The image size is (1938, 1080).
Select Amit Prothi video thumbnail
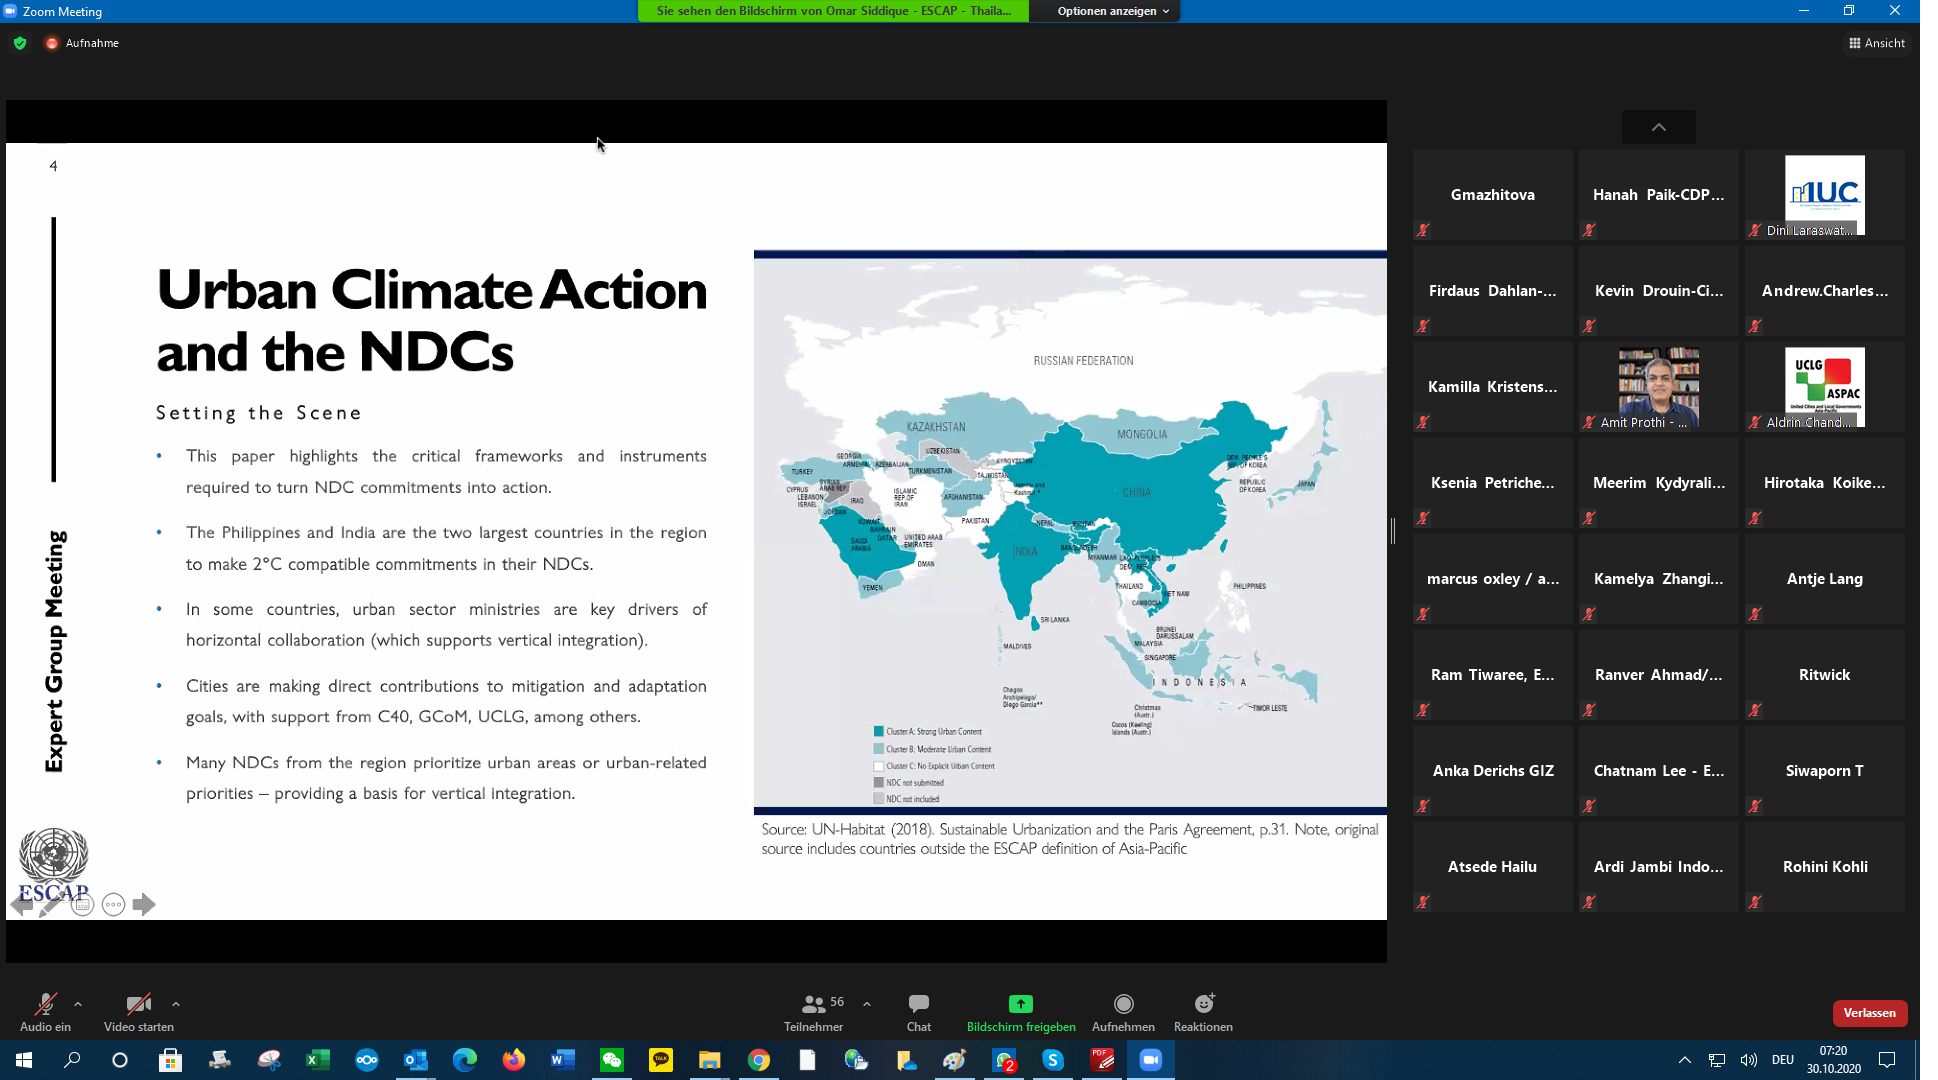(1658, 386)
